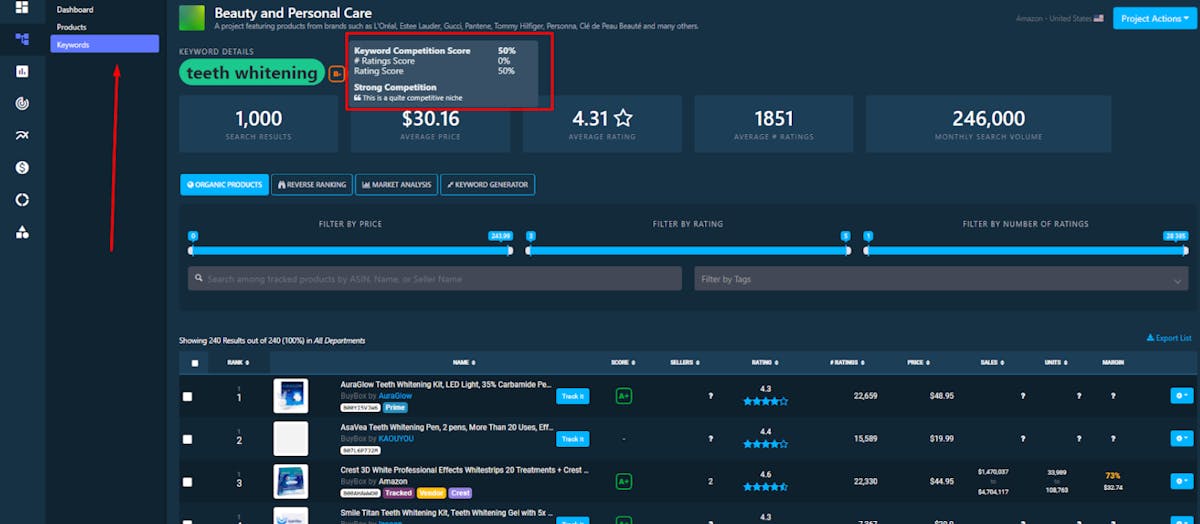Grab the price filter maximum handle
Screen dimensions: 1200x524
510,250
